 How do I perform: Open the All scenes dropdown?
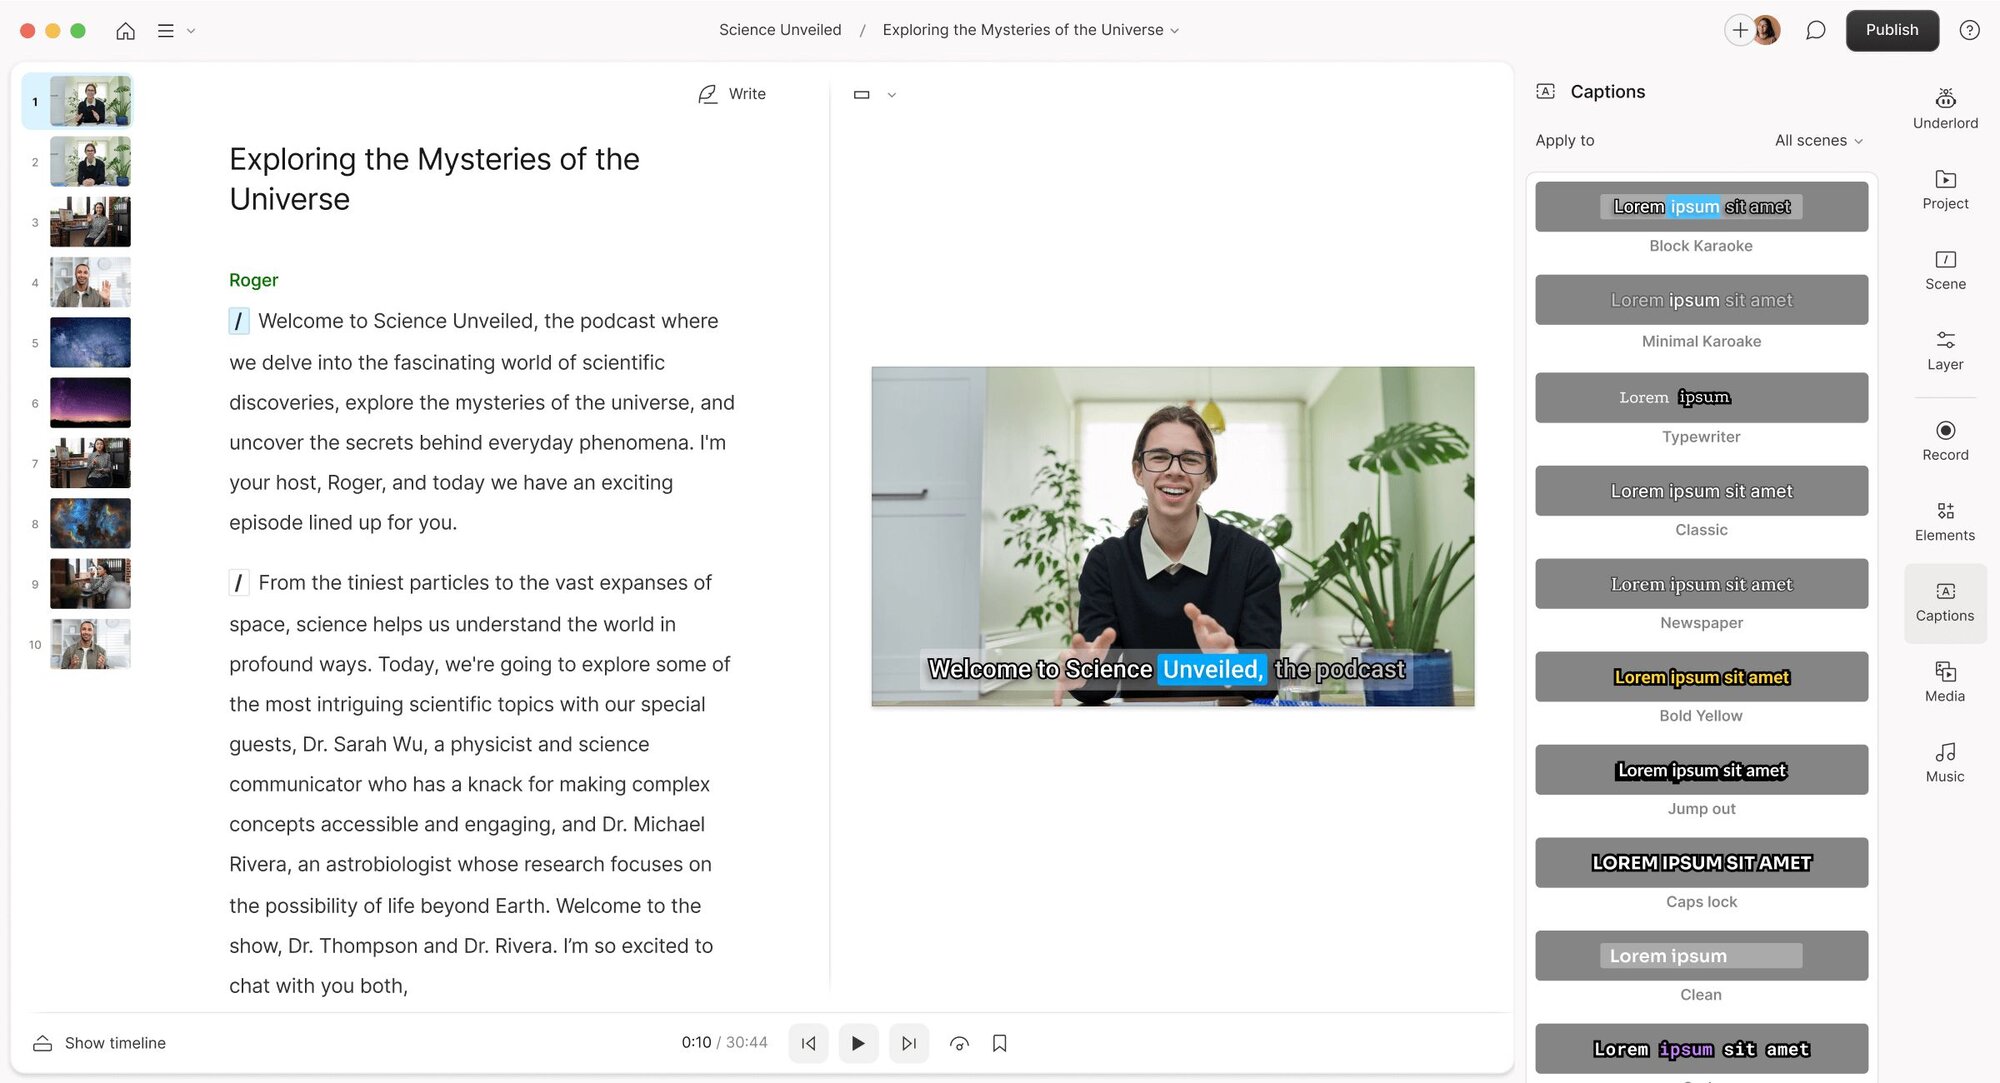coord(1818,140)
